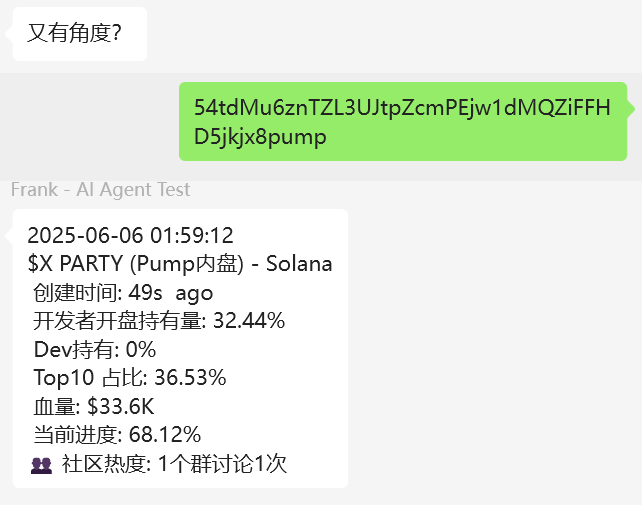The image size is (642, 505).
Task: Click the word Solana in the token message
Action: pos(299,263)
